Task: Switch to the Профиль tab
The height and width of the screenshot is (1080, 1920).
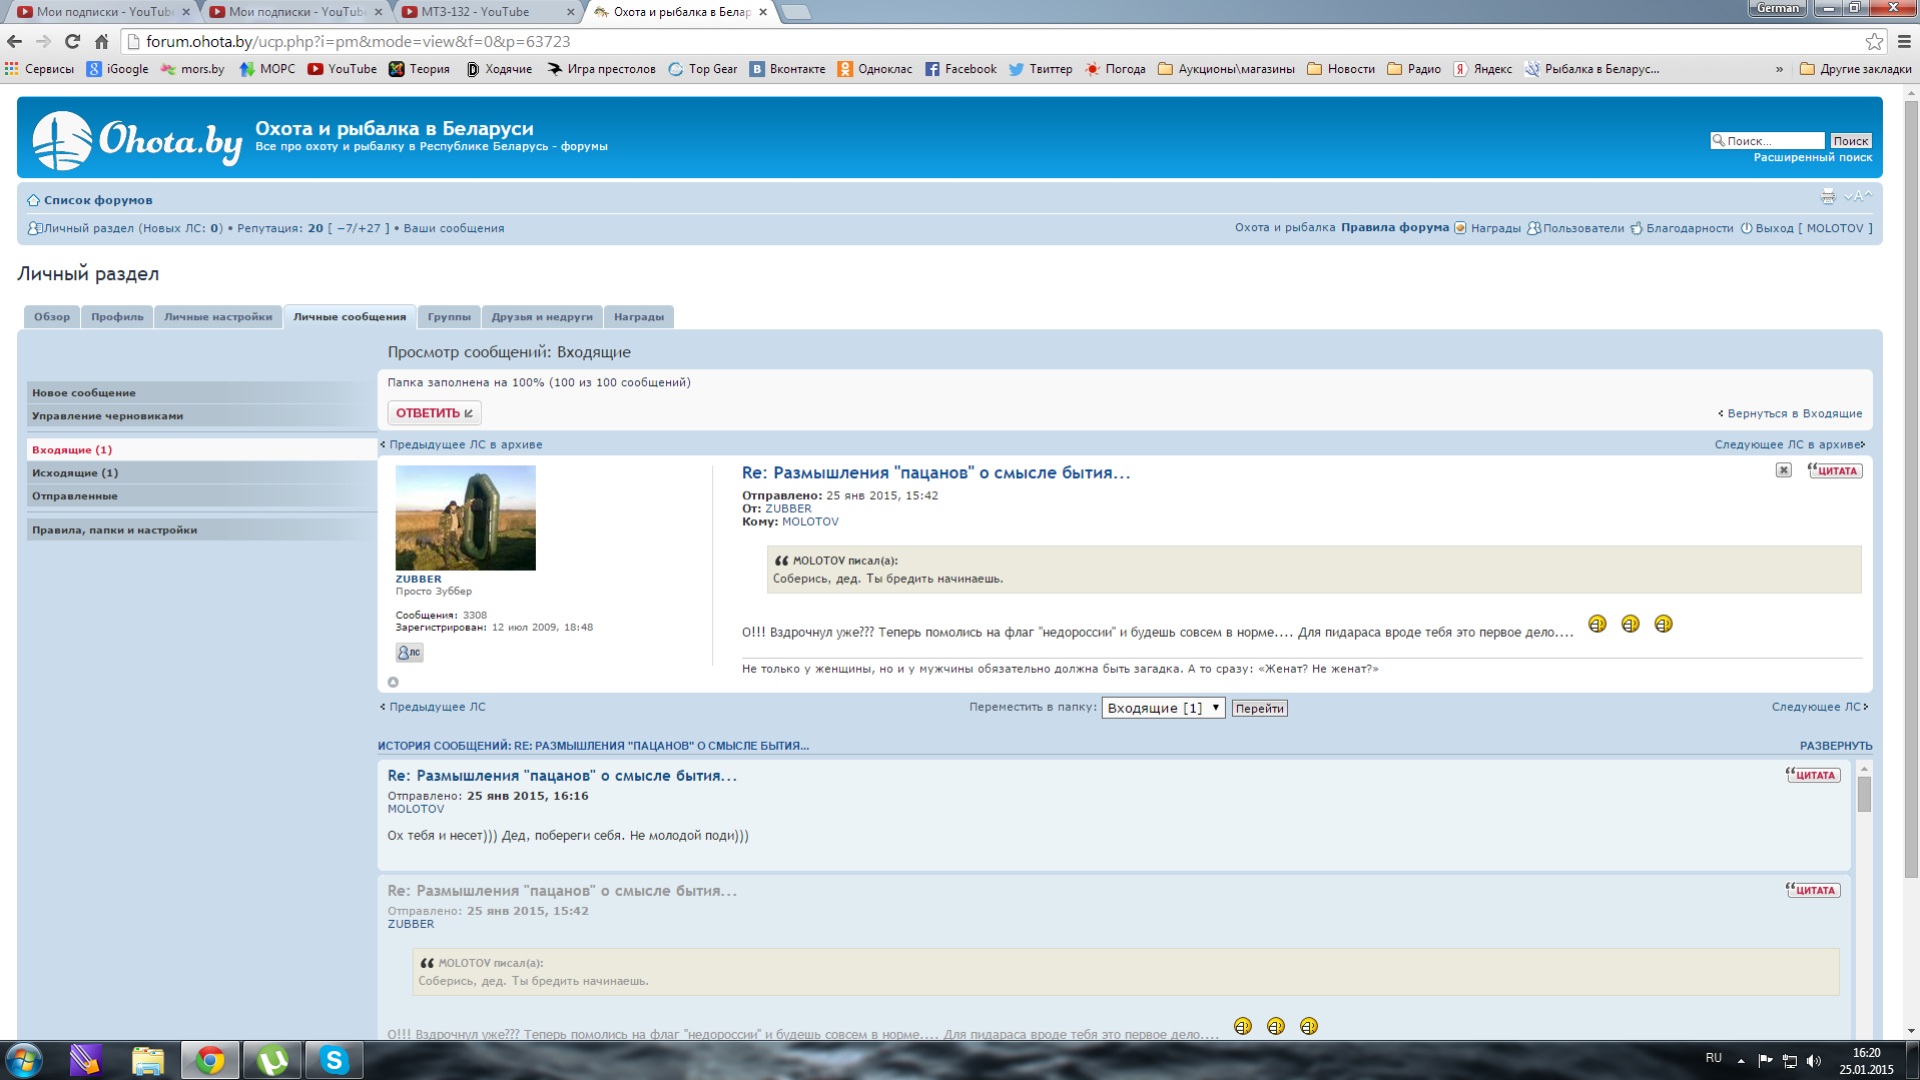Action: click(117, 317)
